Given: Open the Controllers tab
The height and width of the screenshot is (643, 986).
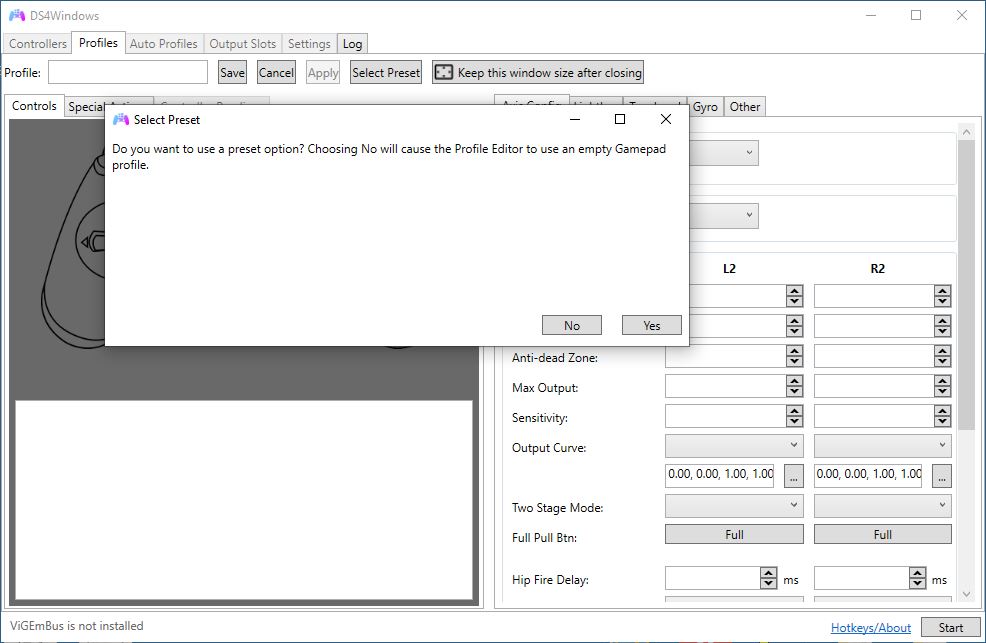Looking at the screenshot, I should click(38, 43).
